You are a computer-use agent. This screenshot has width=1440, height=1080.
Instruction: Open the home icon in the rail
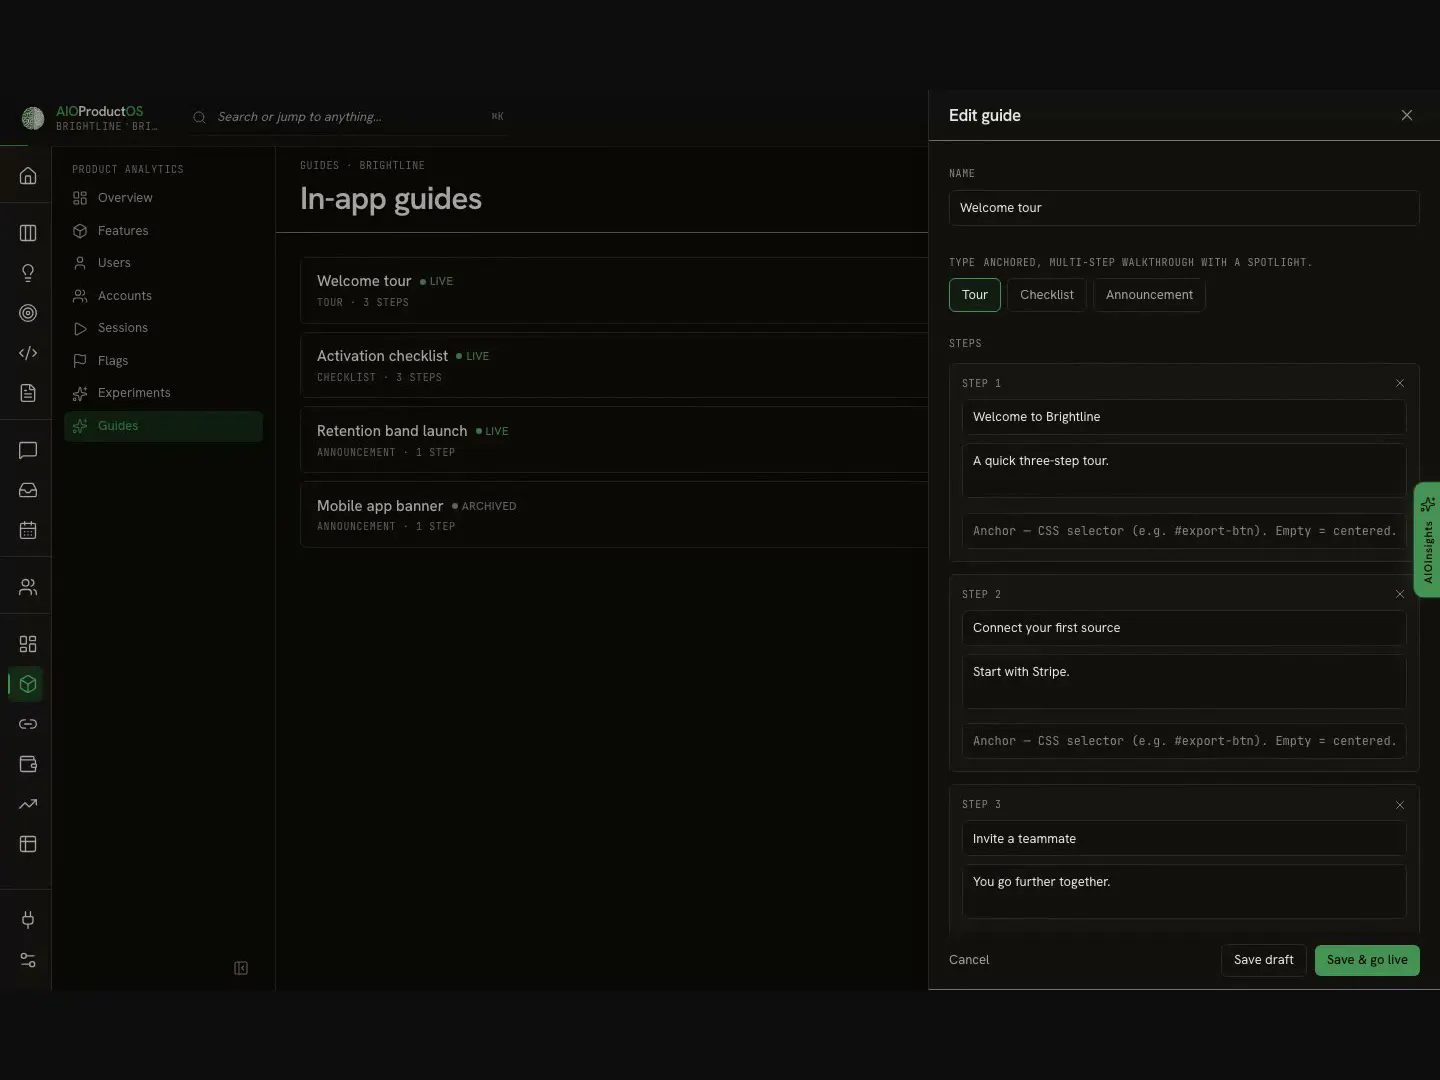tap(28, 176)
